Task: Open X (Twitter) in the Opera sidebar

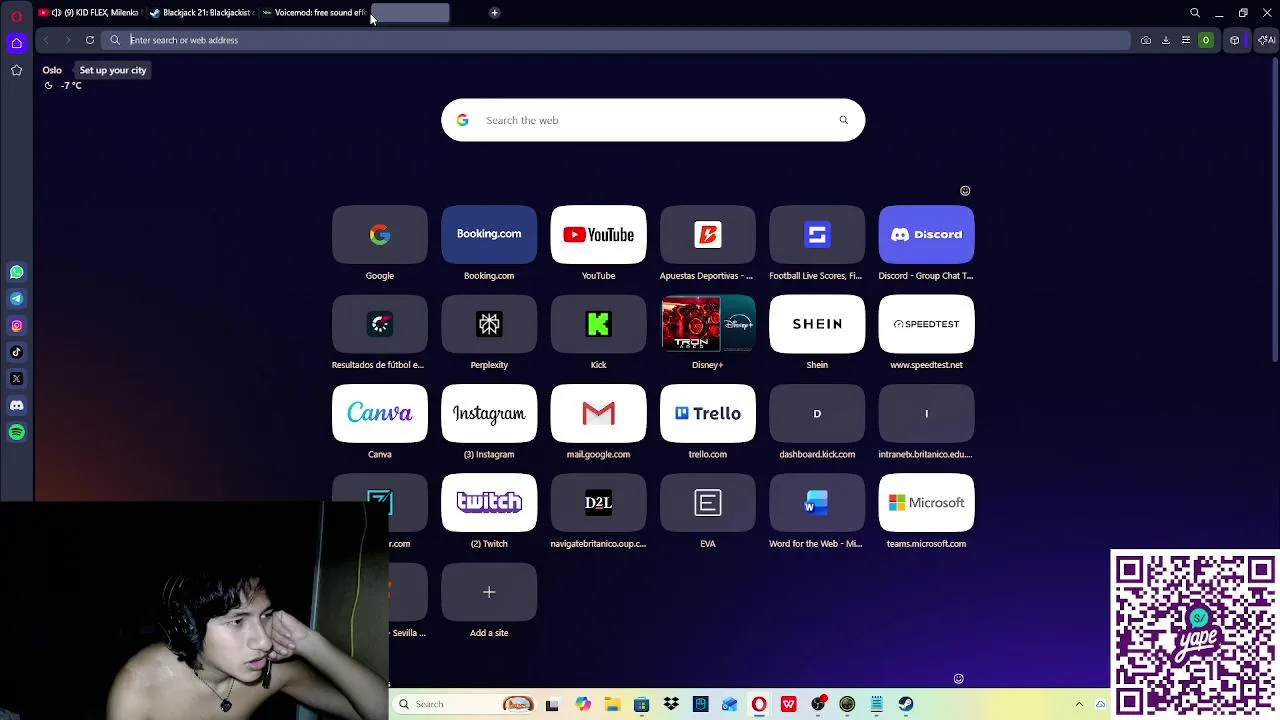Action: 16,379
